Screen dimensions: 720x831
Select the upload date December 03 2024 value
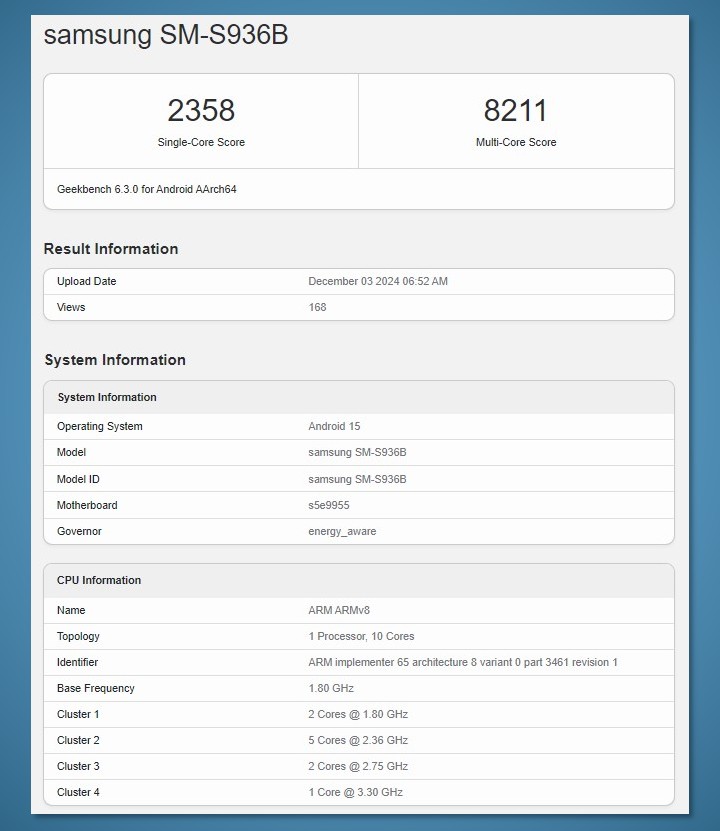click(x=378, y=282)
